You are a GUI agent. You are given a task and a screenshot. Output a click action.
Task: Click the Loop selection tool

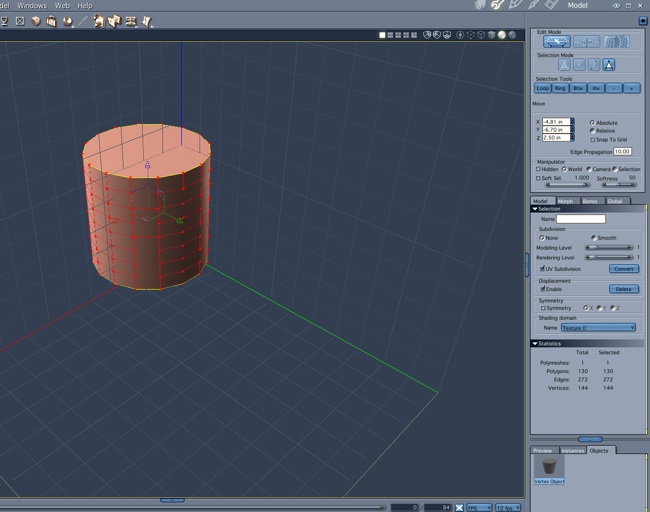[543, 88]
